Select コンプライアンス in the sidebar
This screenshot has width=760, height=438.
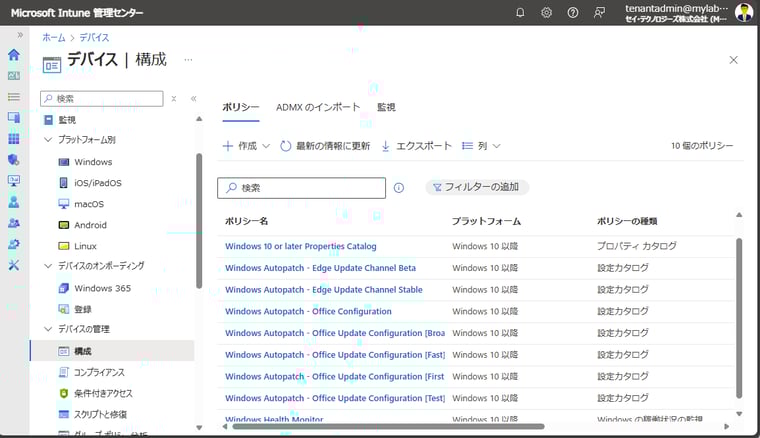[99, 373]
